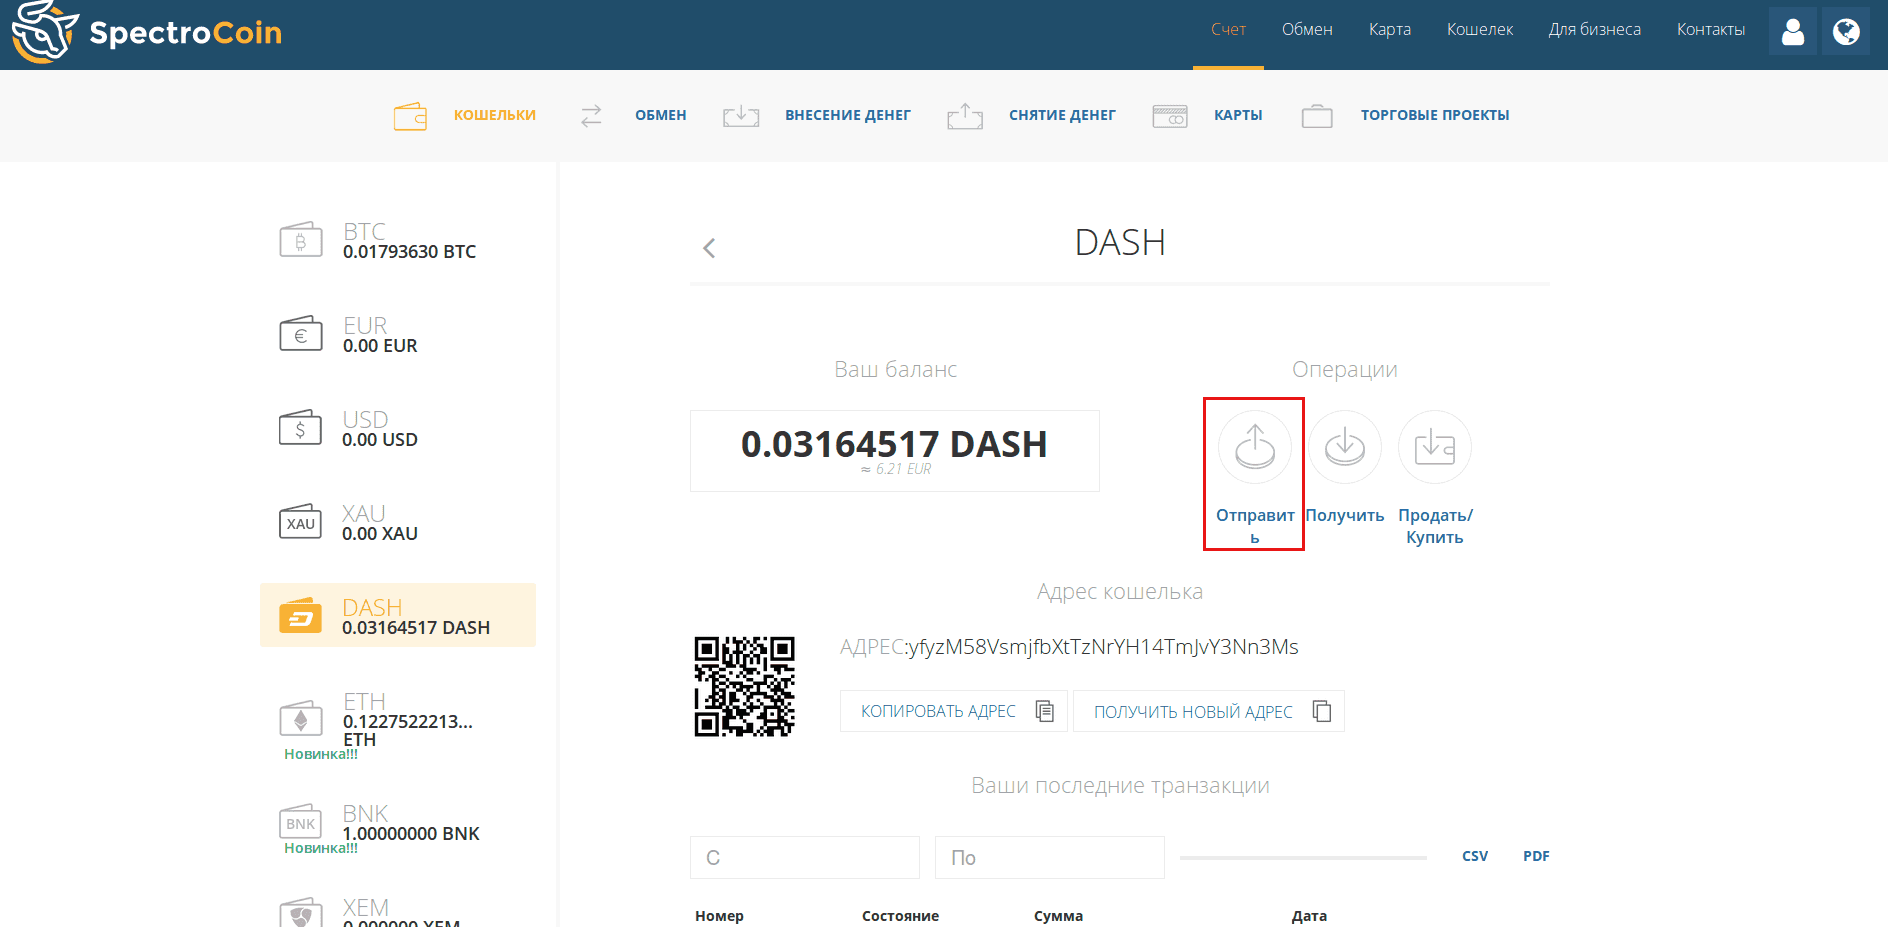Open the Кошелек top menu item
The height and width of the screenshot is (927, 1888).
(1480, 30)
